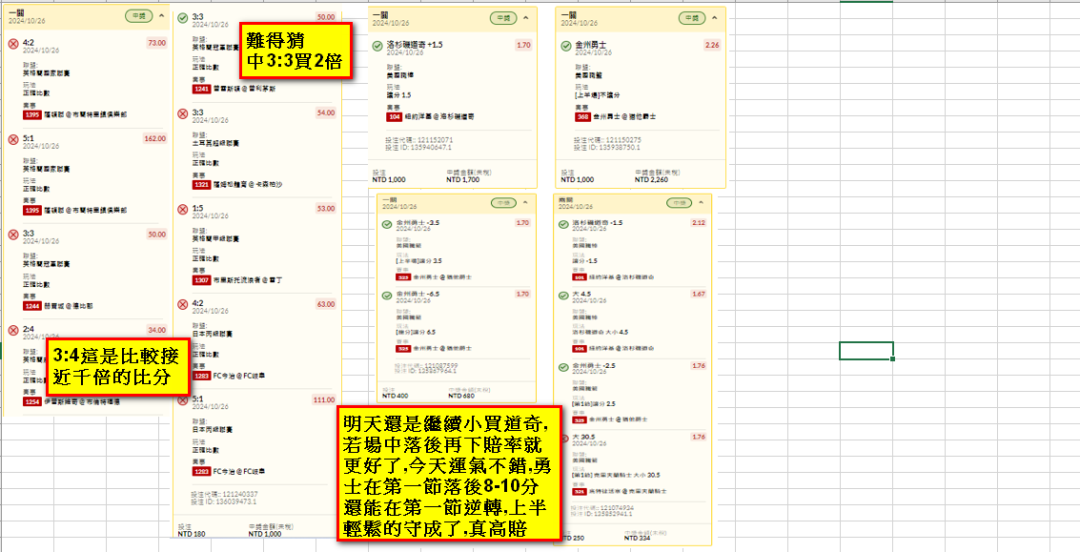Click the 中獎 badge on the 金州勇士 -3.5 slip
Screen dimensions: 1080x552
click(x=503, y=203)
